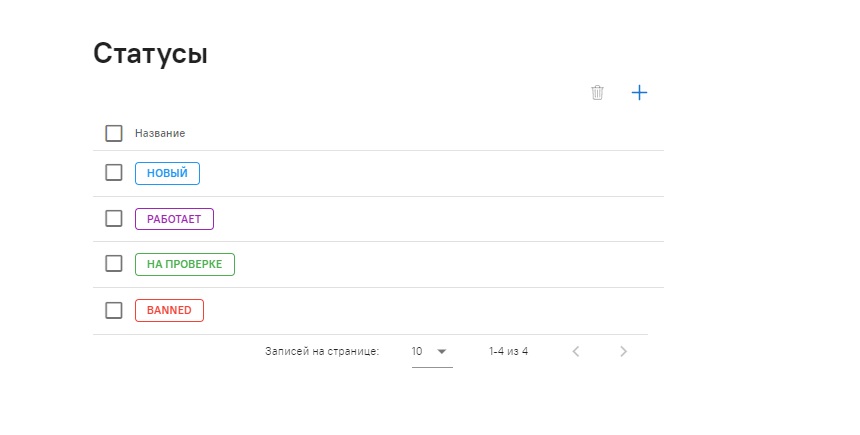This screenshot has width=860, height=435.
Task: Click the Записей на странице label
Action: click(322, 351)
